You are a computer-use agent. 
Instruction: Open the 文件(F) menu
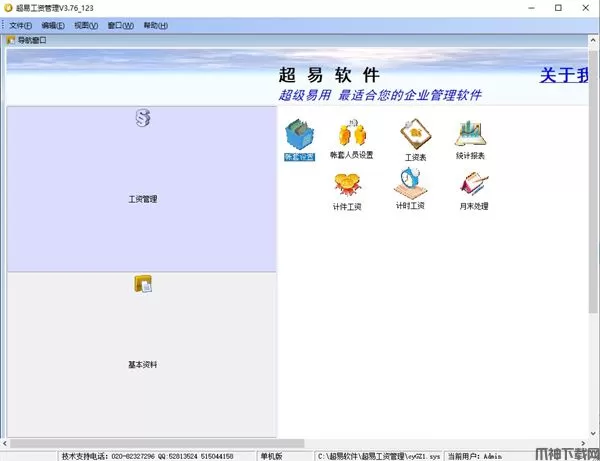[x=20, y=26]
